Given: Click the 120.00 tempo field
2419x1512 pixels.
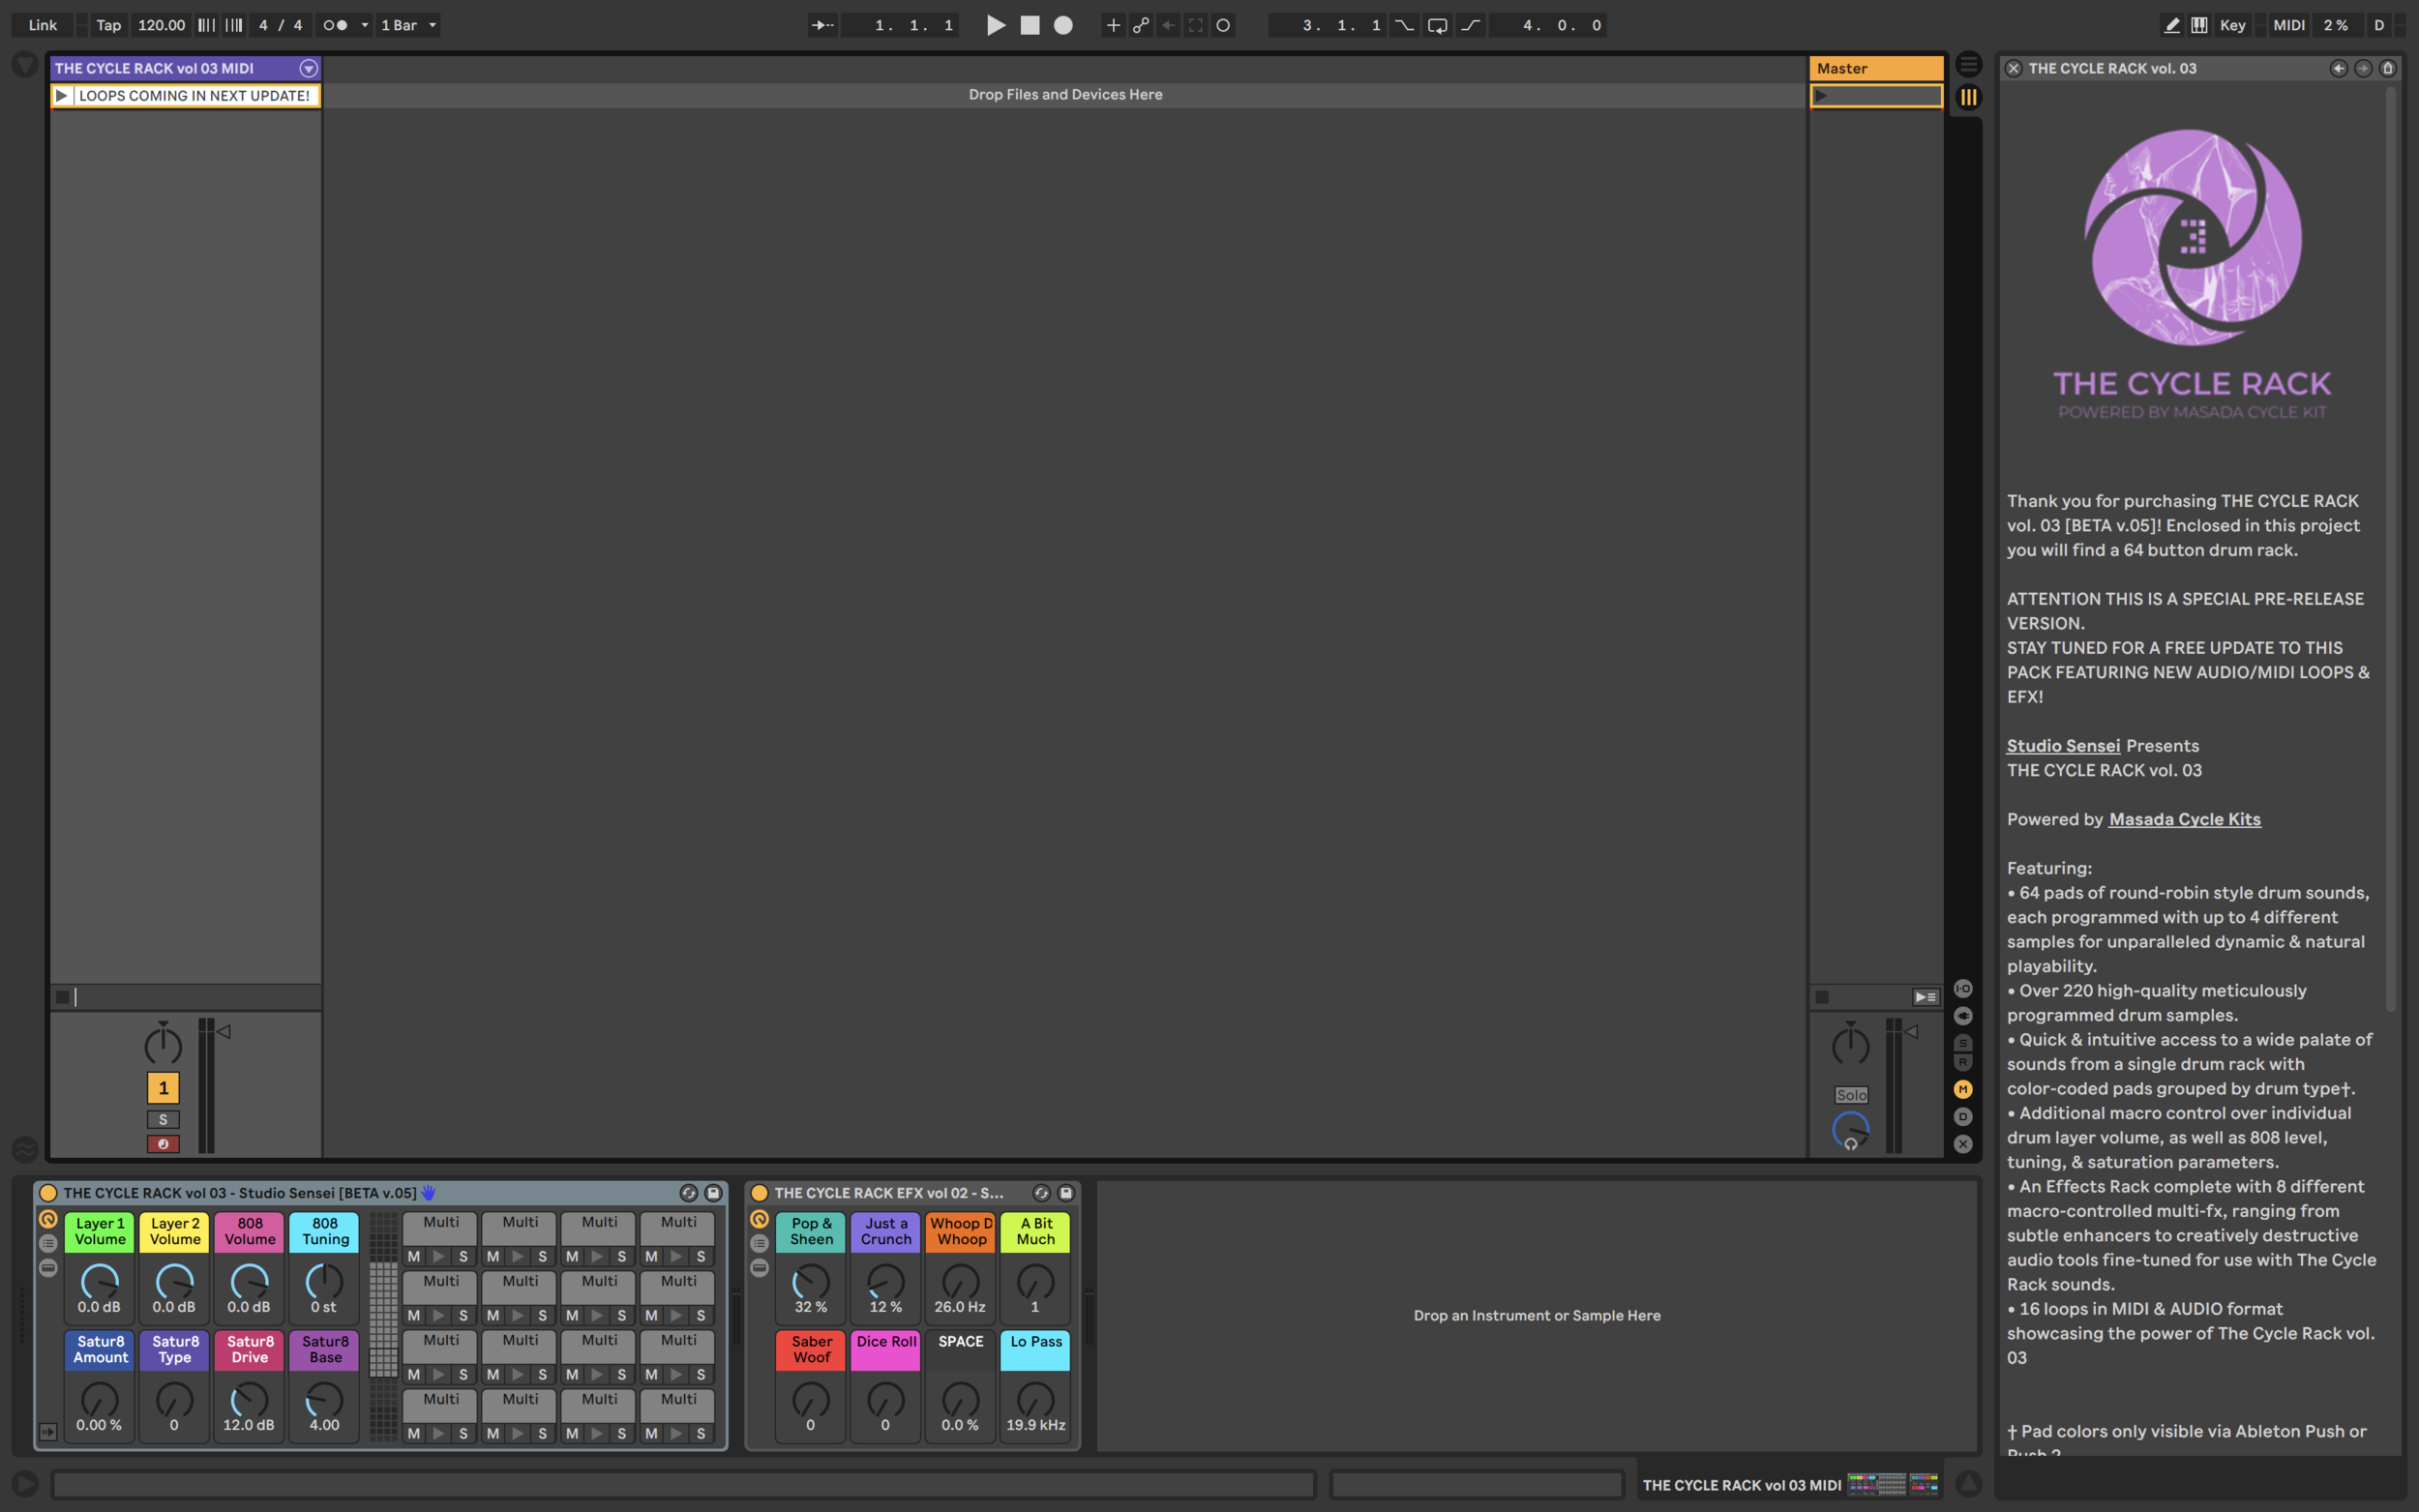Looking at the screenshot, I should 161,25.
